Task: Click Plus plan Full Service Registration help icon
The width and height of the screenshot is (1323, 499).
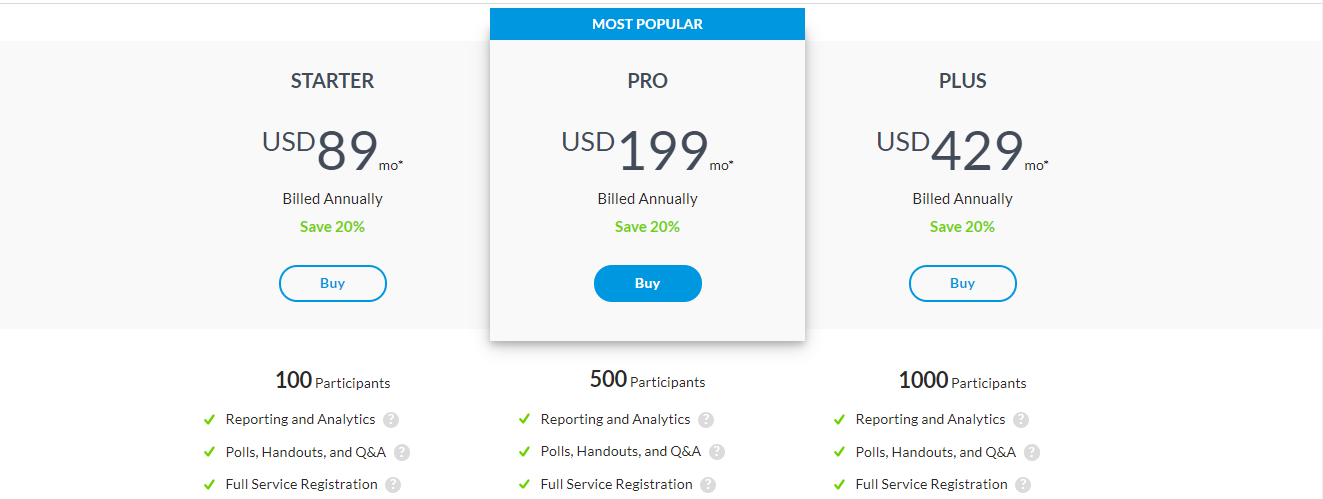Action: [x=1023, y=485]
